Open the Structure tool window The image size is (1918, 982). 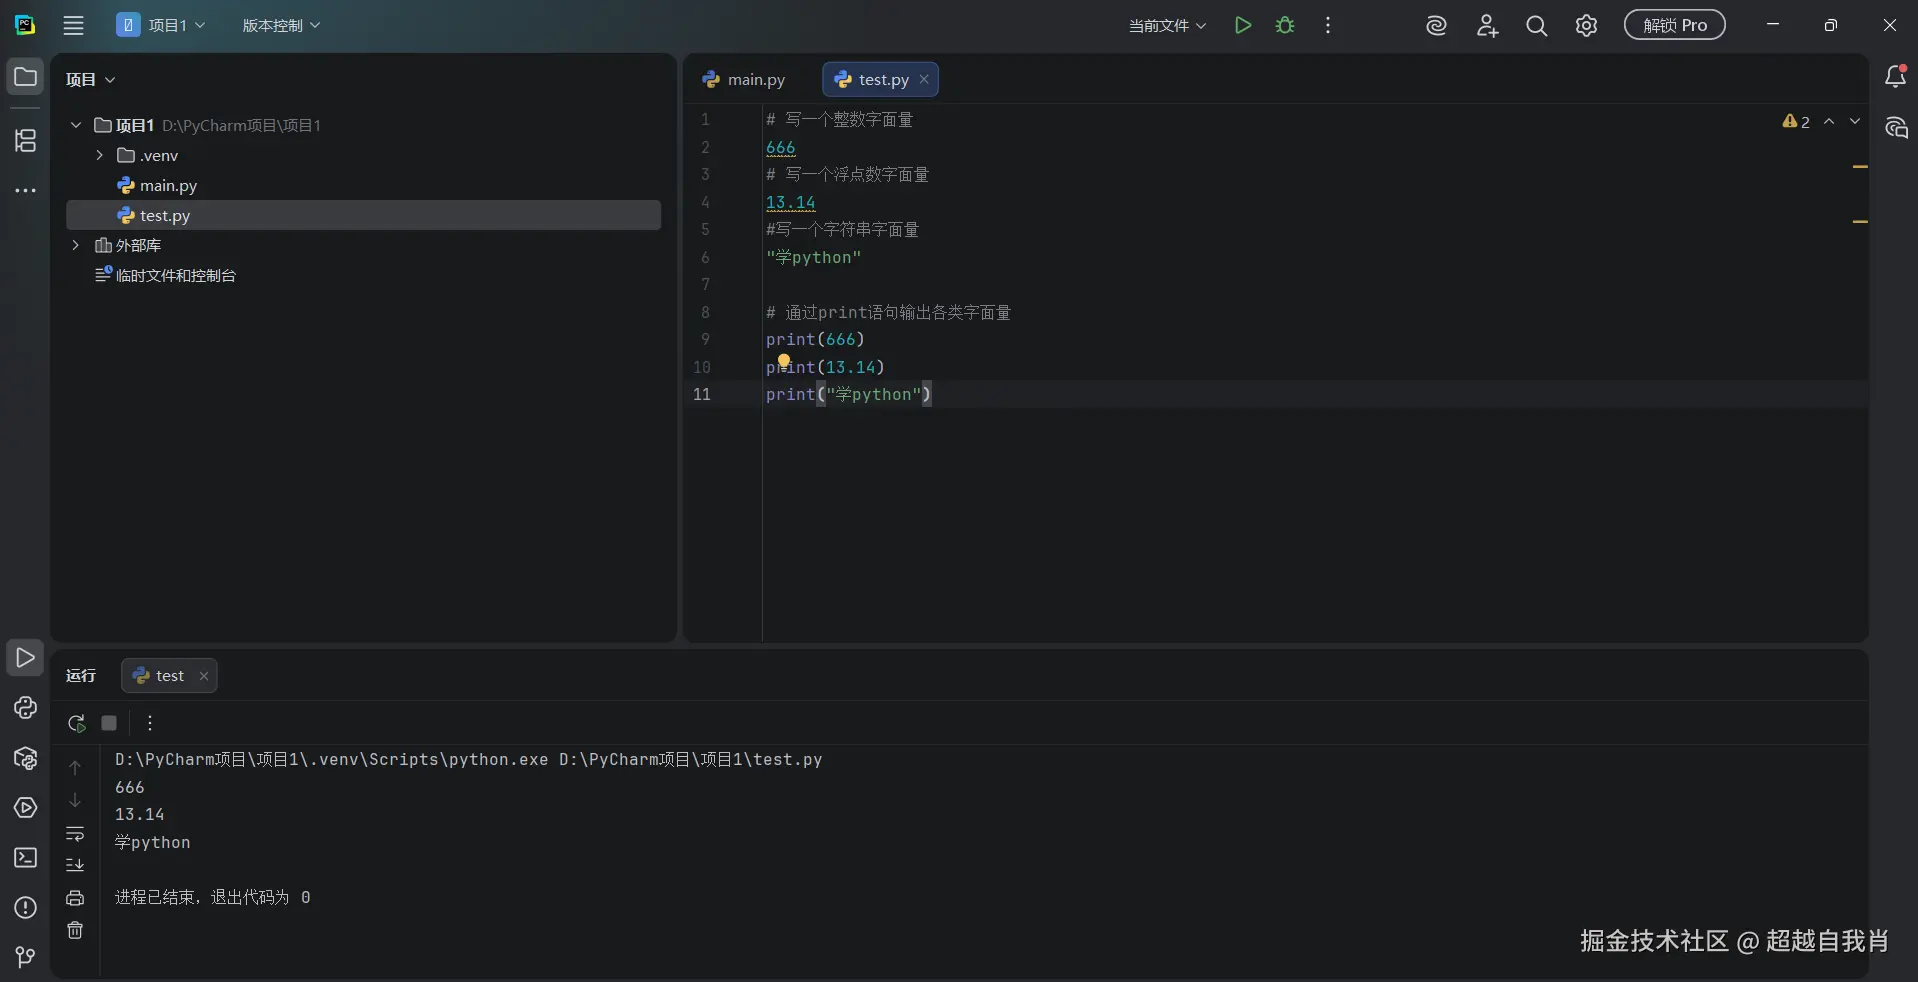[x=25, y=141]
